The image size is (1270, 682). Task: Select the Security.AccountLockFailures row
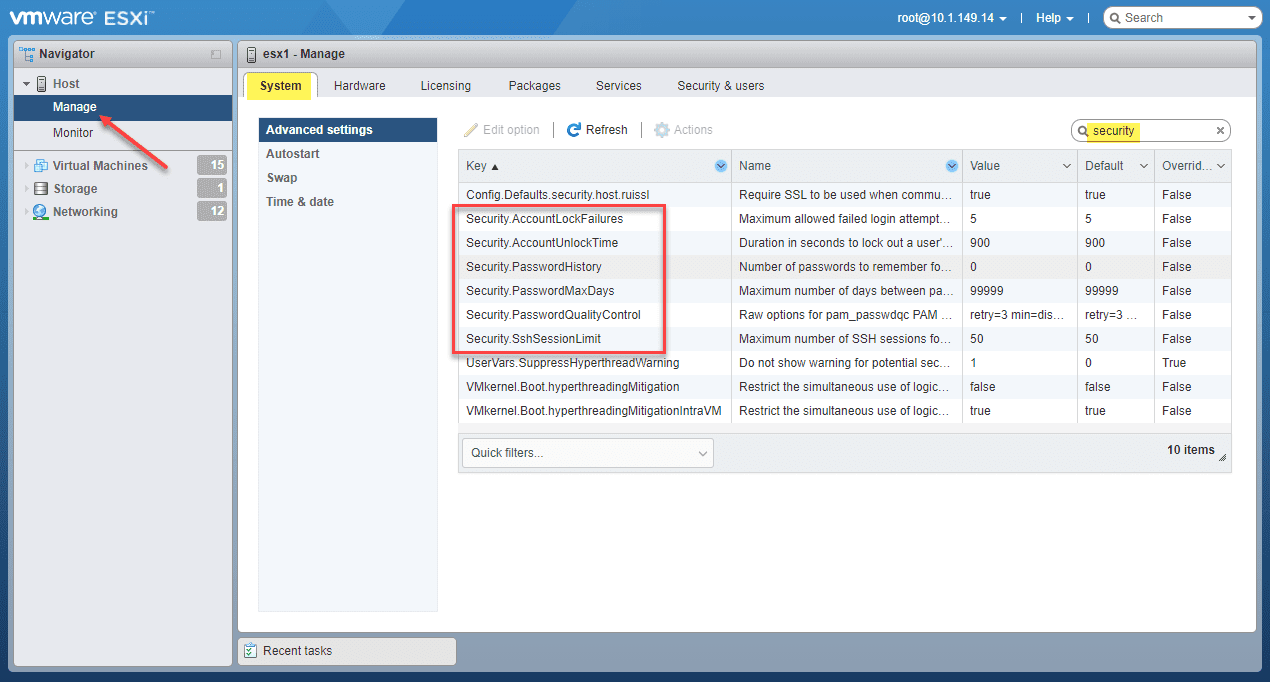[844, 219]
